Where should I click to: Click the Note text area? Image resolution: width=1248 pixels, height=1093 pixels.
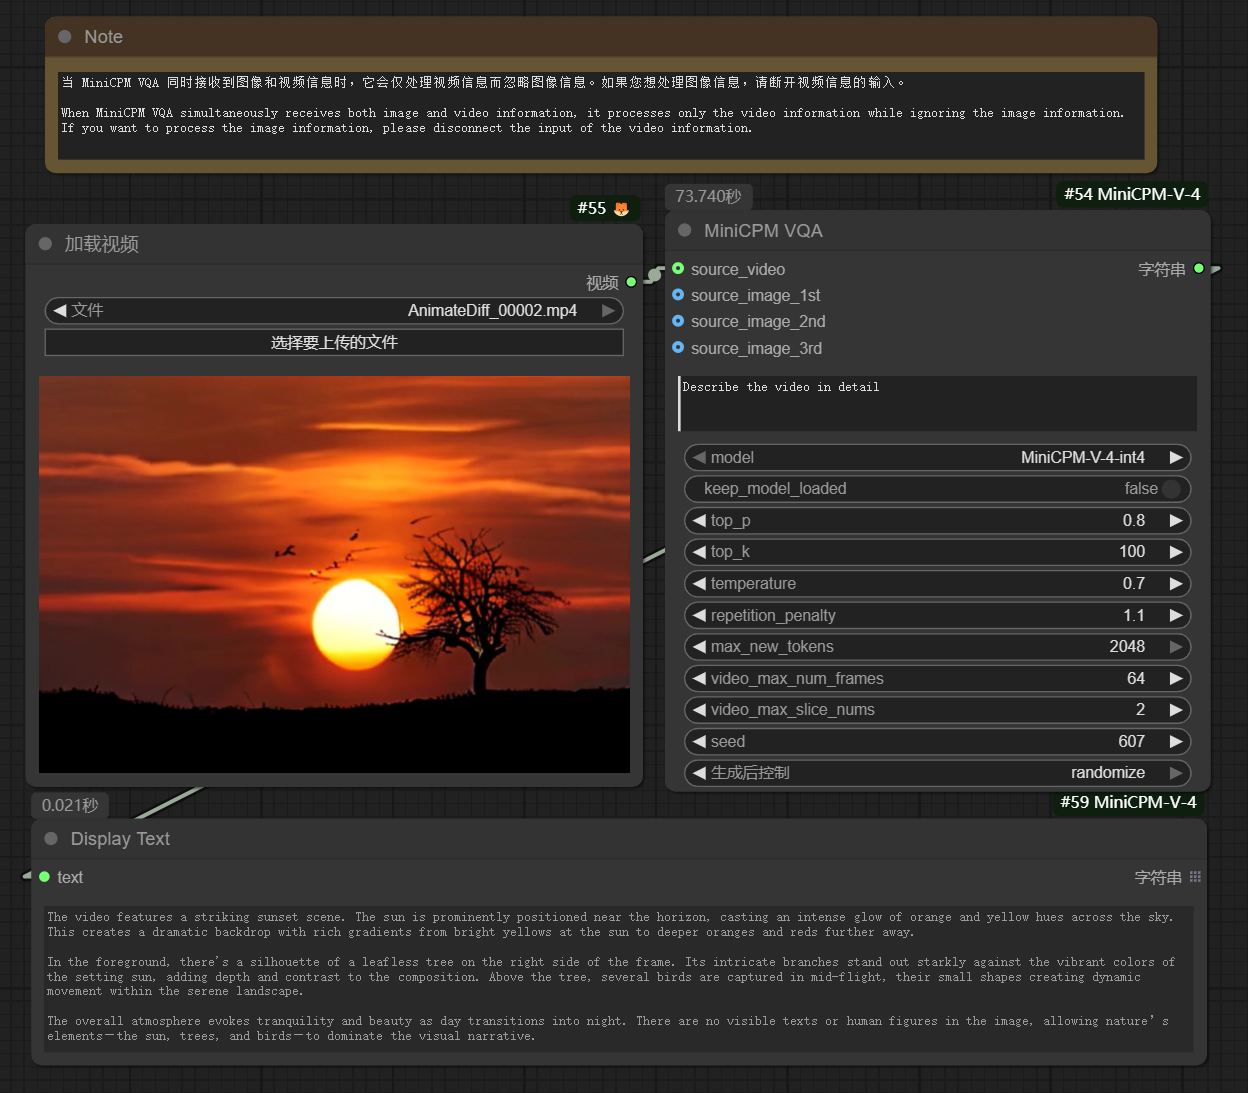point(601,116)
